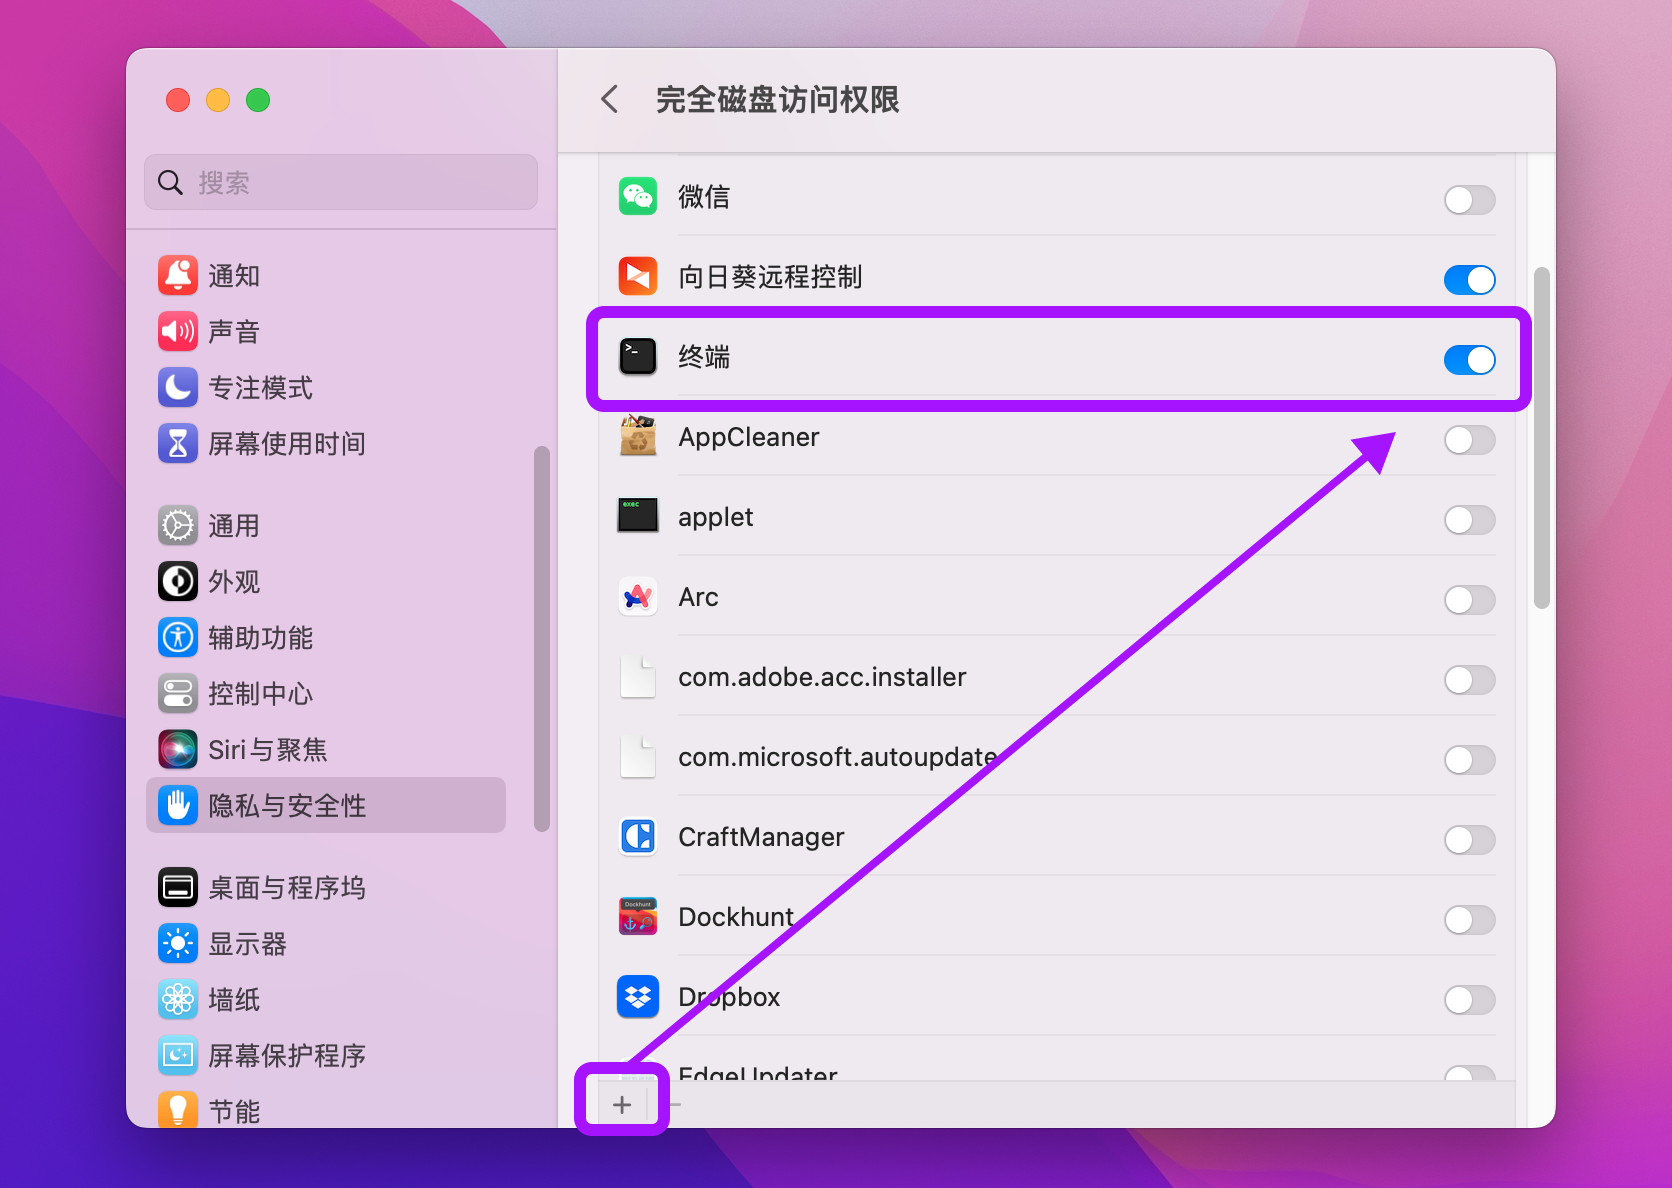This screenshot has height=1188, width=1672.
Task: Click the Arc browser icon
Action: [x=638, y=597]
